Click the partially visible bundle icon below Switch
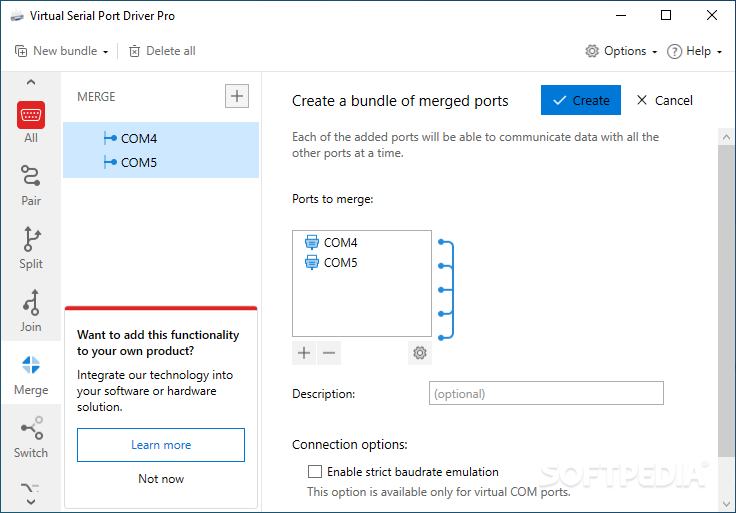Viewport: 736px width, 513px height. [x=30, y=488]
